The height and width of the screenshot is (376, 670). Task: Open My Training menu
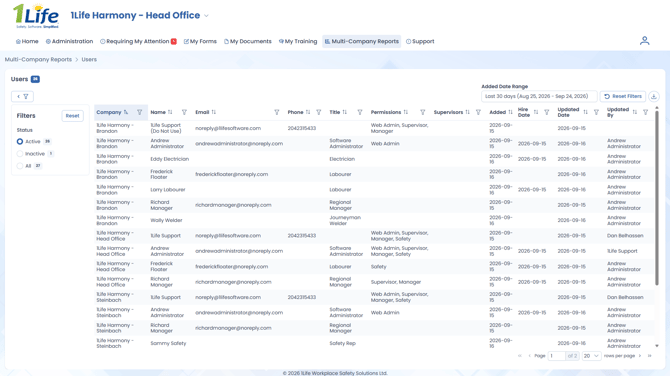pos(298,41)
